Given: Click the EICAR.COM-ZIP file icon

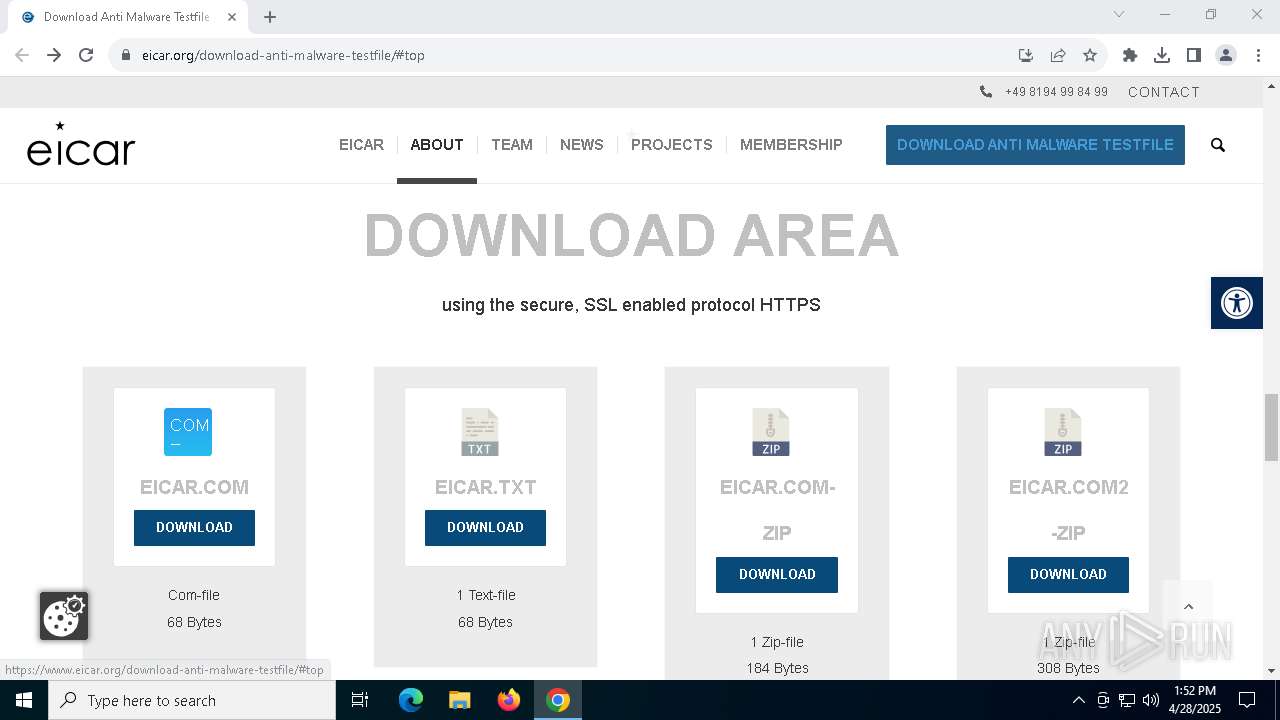Looking at the screenshot, I should pos(771,432).
